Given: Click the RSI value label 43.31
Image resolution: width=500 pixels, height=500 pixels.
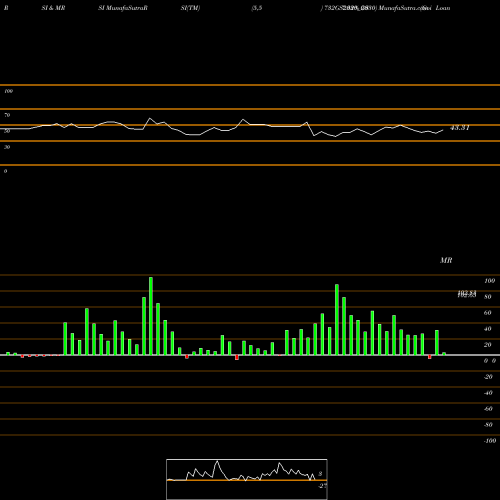Looking at the screenshot, I should pos(460,128).
